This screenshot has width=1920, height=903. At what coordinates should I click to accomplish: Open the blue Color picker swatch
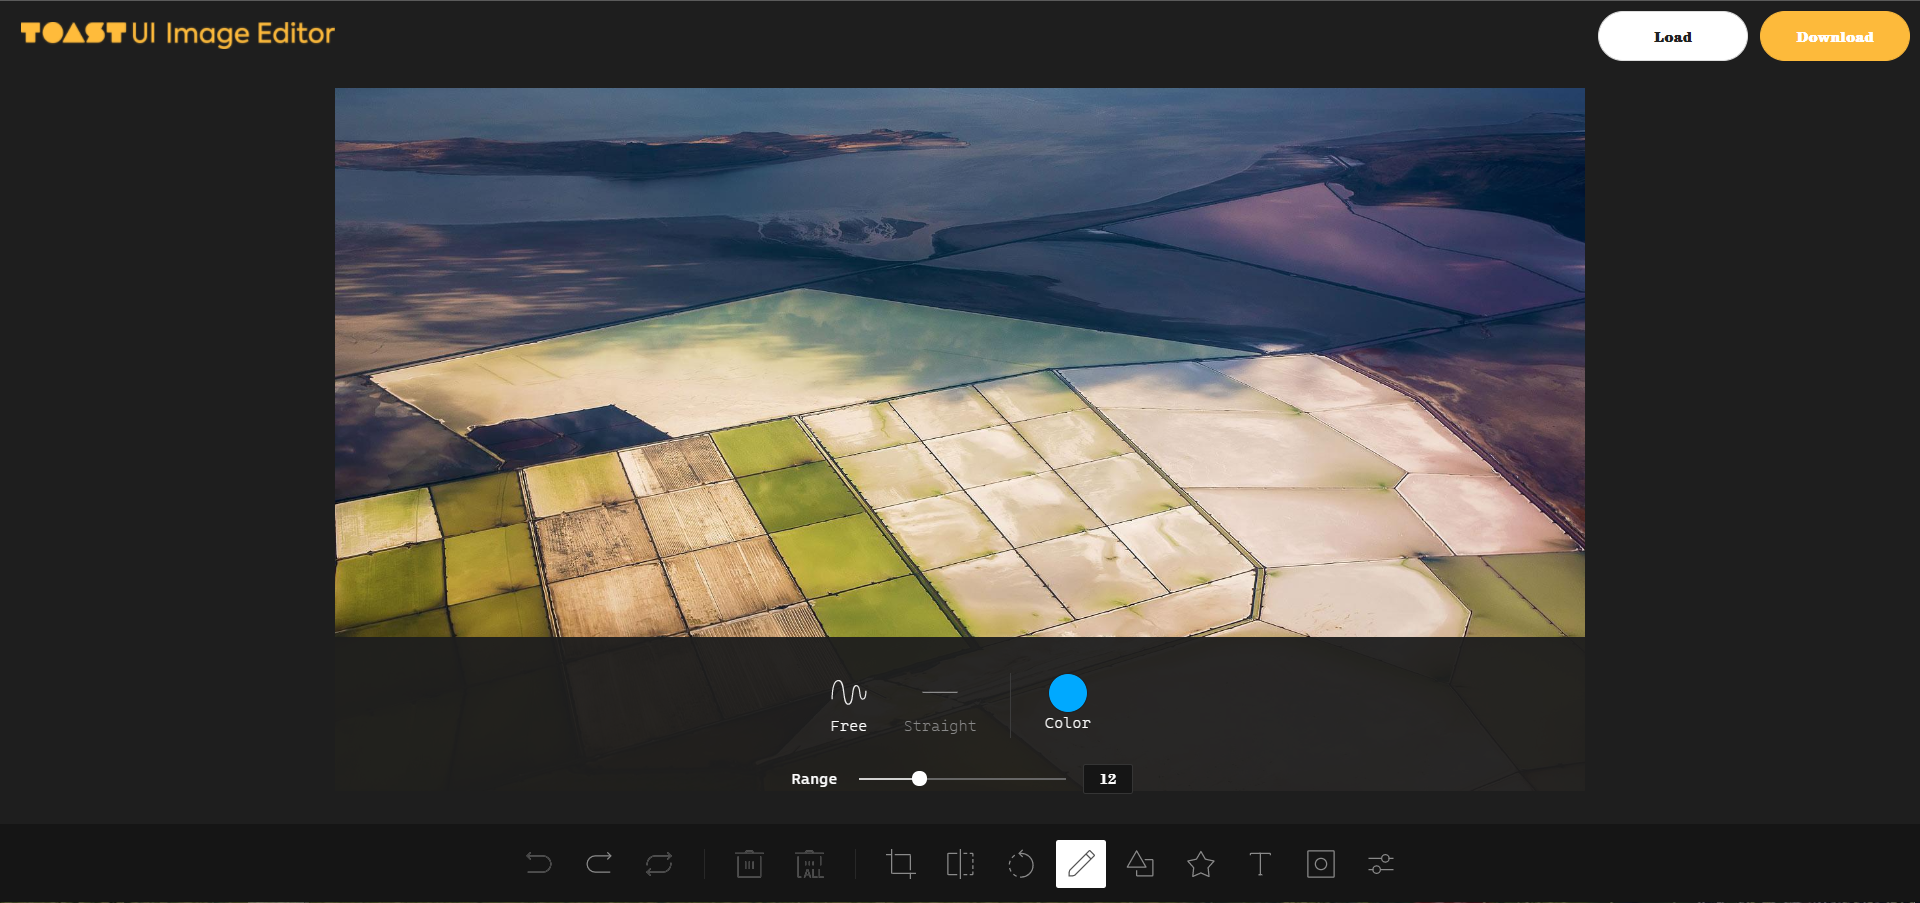pyautogui.click(x=1068, y=693)
